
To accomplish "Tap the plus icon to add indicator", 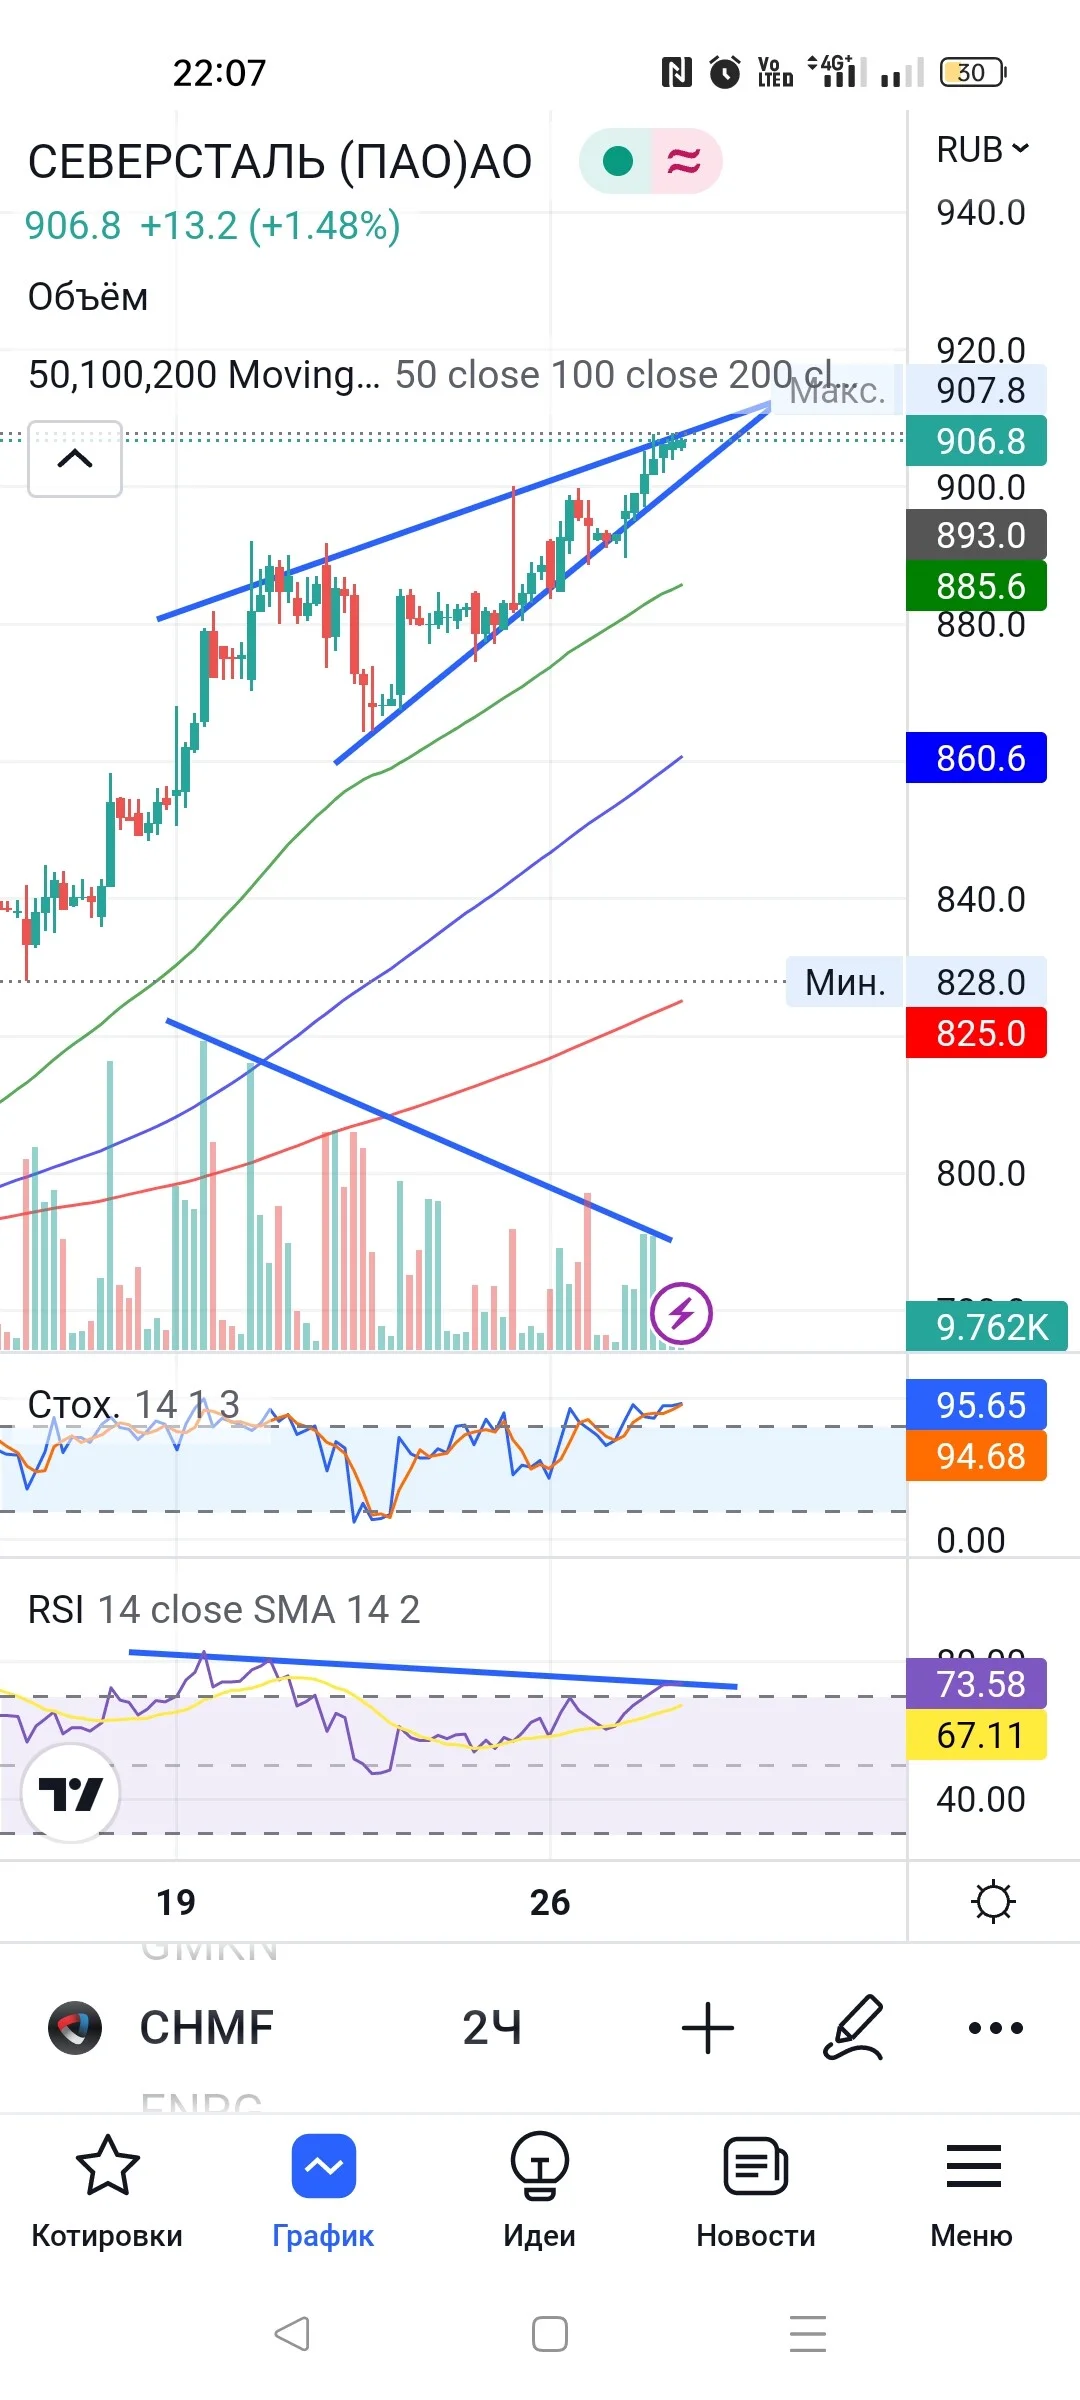I will tap(708, 2028).
